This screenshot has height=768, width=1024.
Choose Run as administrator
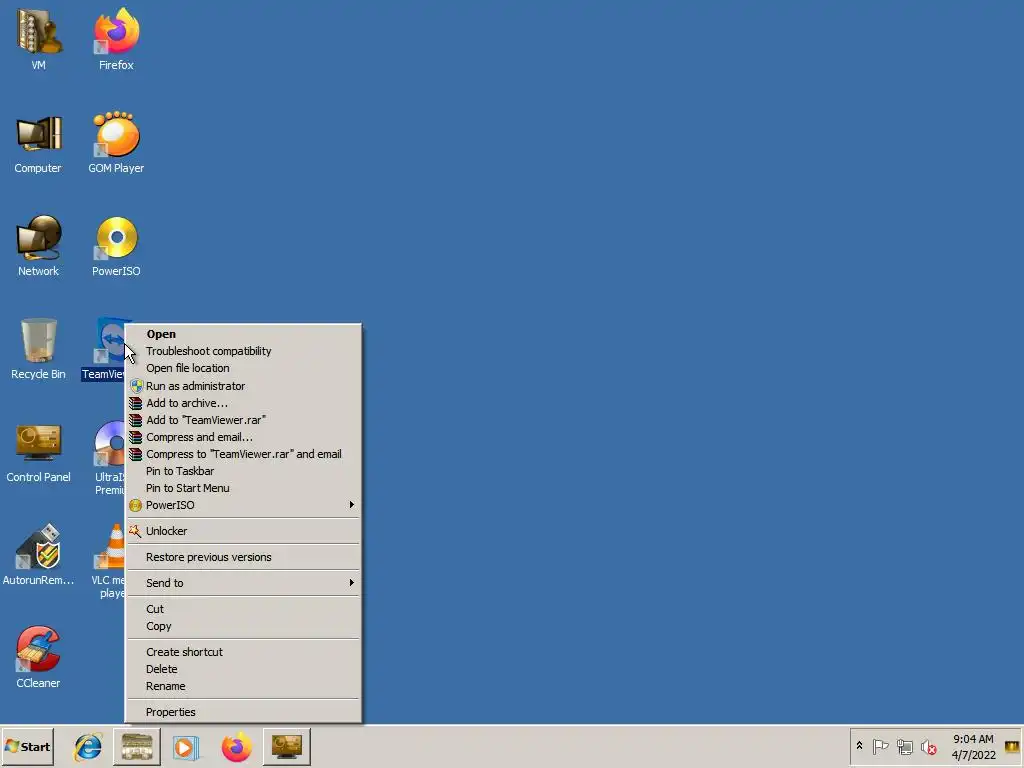pos(243,386)
